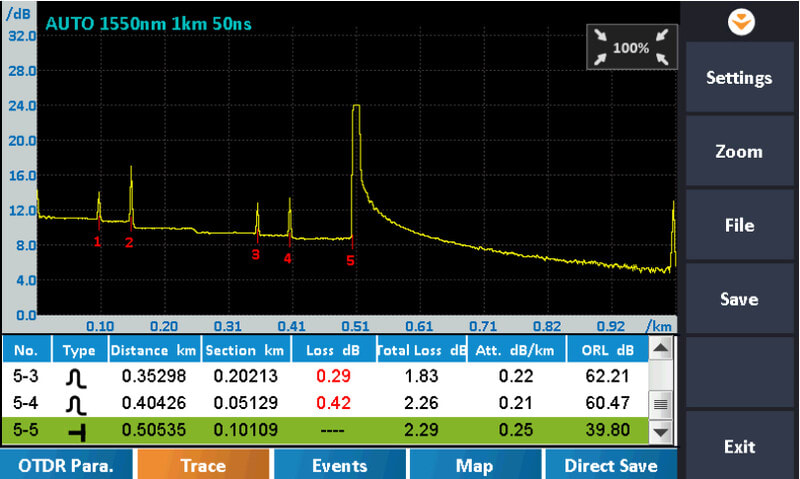The image size is (800, 479).
Task: Select the Direct Save tab
Action: [x=610, y=465]
